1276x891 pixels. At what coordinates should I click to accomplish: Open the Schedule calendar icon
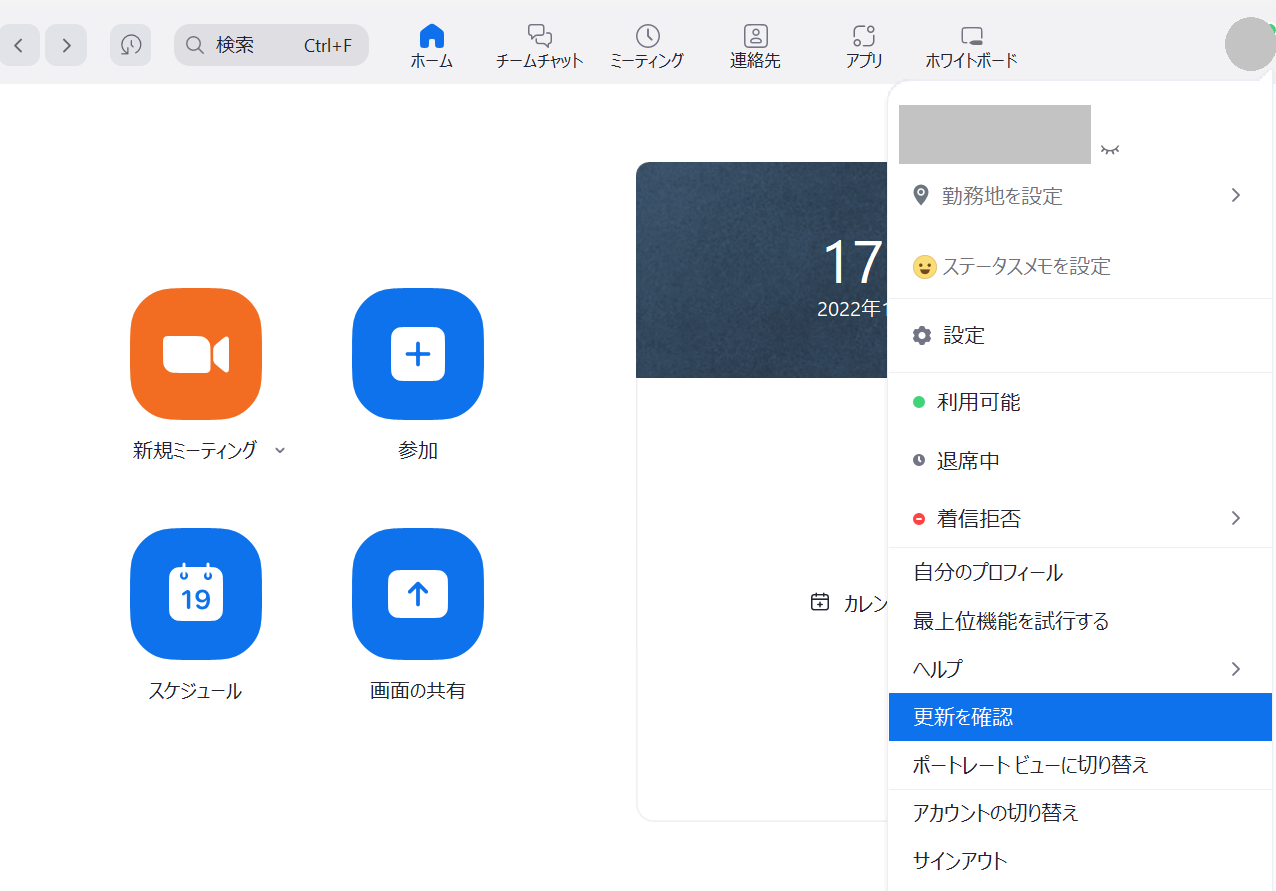click(x=196, y=594)
